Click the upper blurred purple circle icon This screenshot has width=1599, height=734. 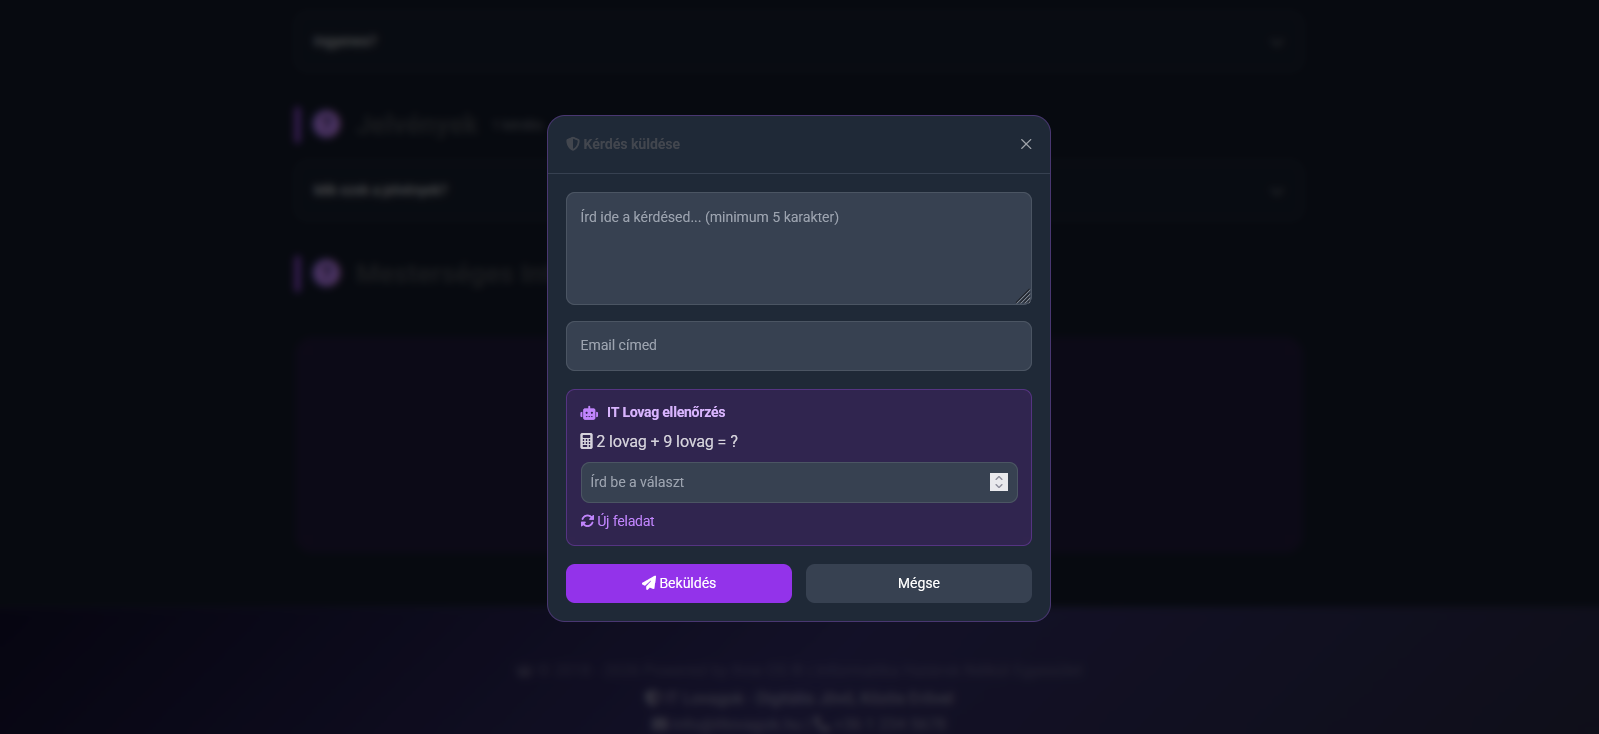pos(327,124)
